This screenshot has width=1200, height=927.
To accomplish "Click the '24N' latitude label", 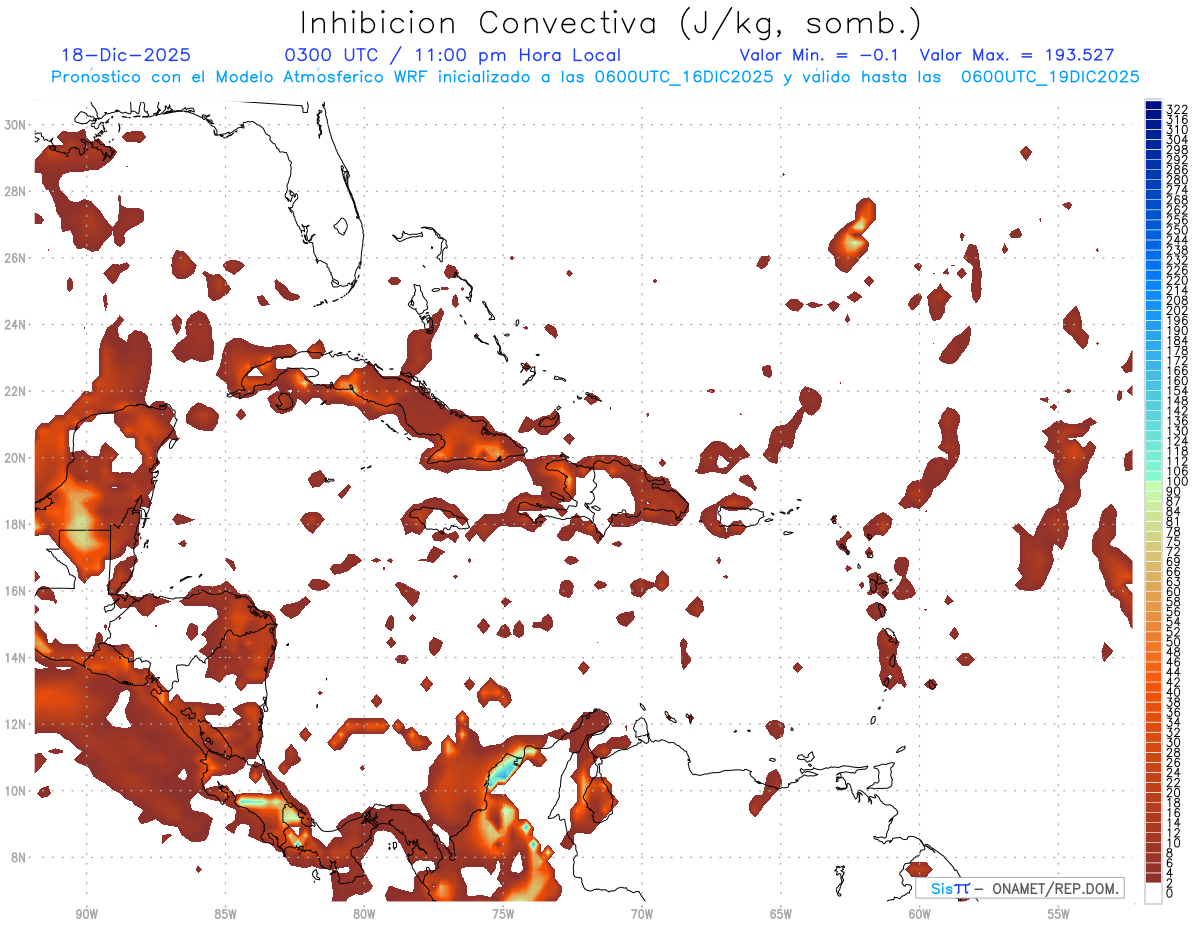I will 17,325.
